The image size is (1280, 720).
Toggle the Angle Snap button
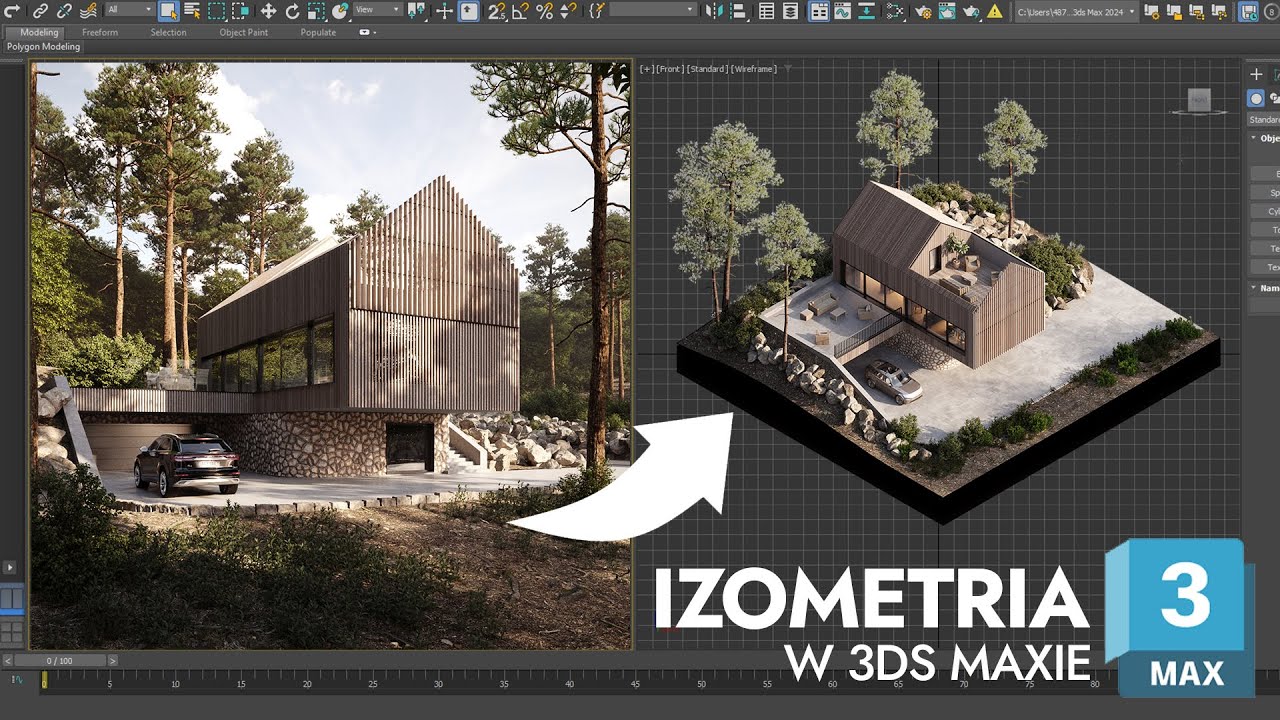tap(521, 11)
